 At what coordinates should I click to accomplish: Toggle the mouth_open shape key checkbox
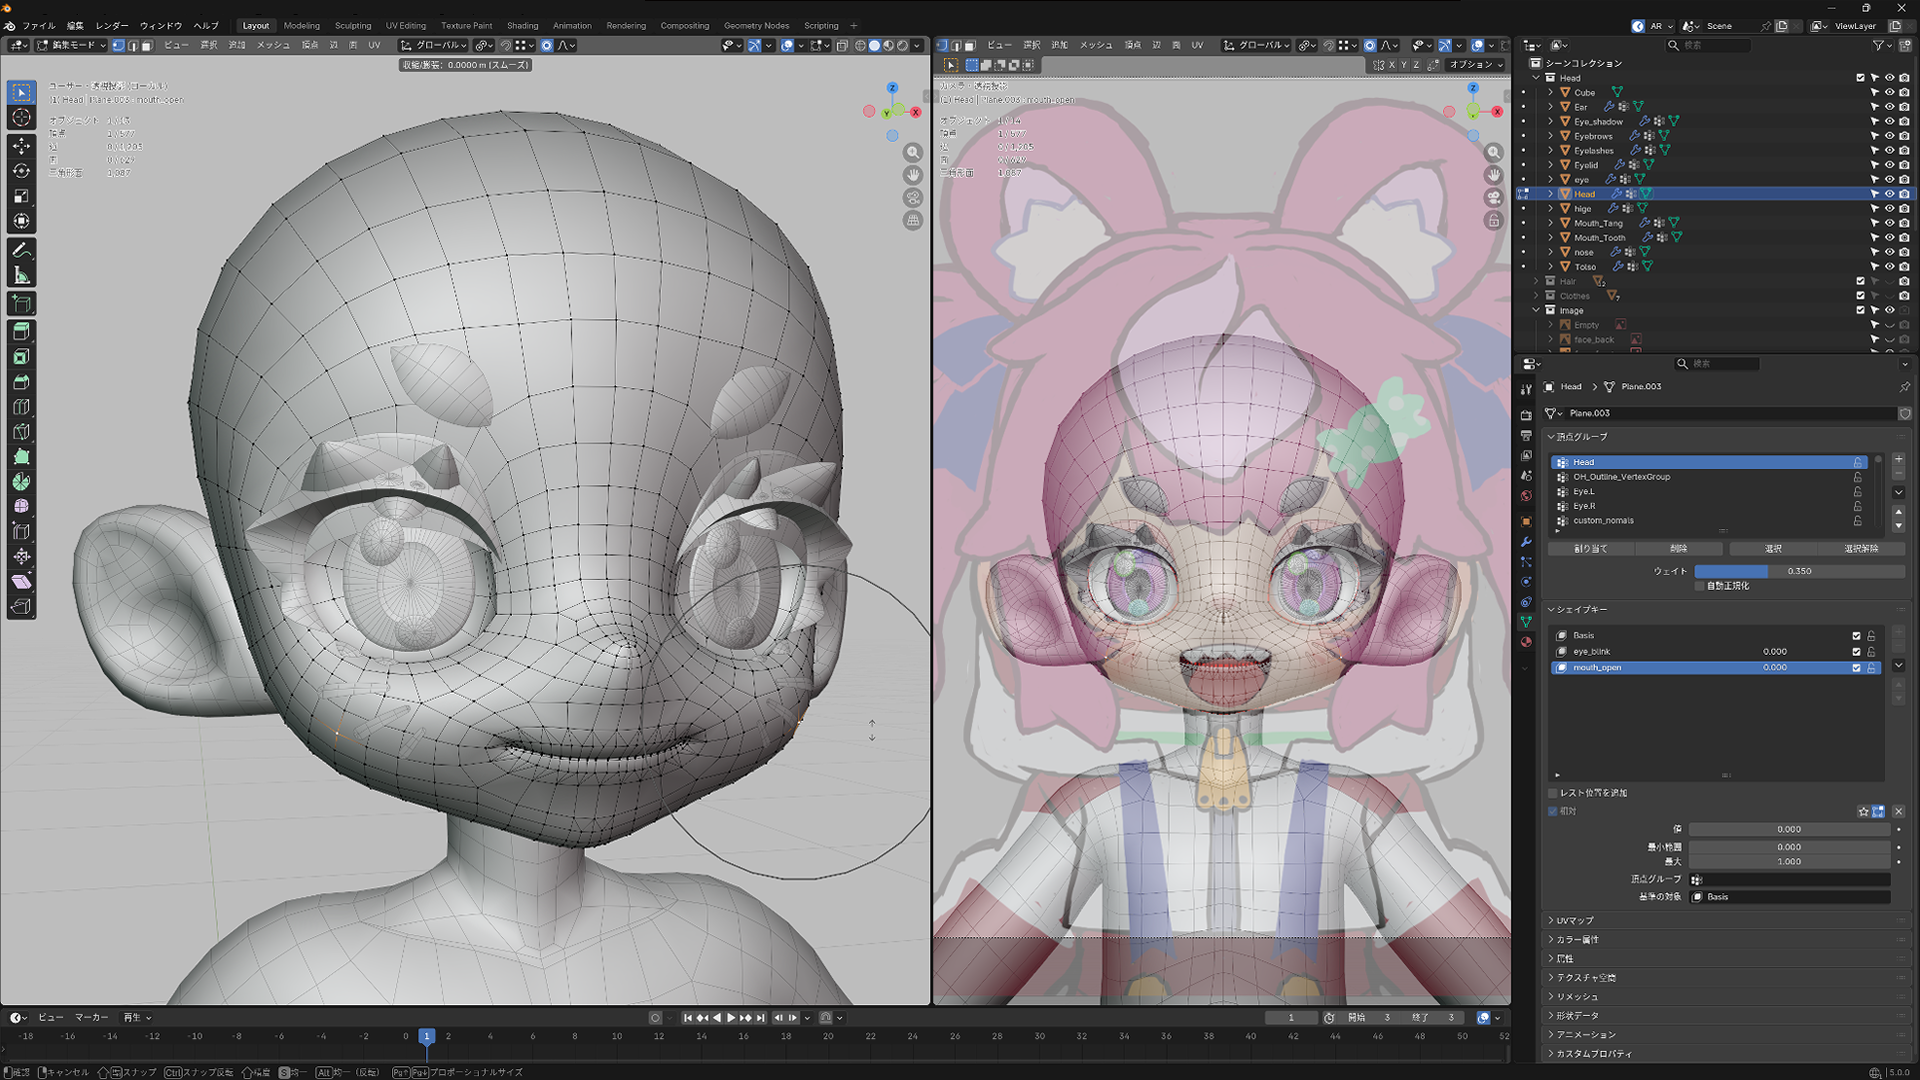[x=1856, y=668]
